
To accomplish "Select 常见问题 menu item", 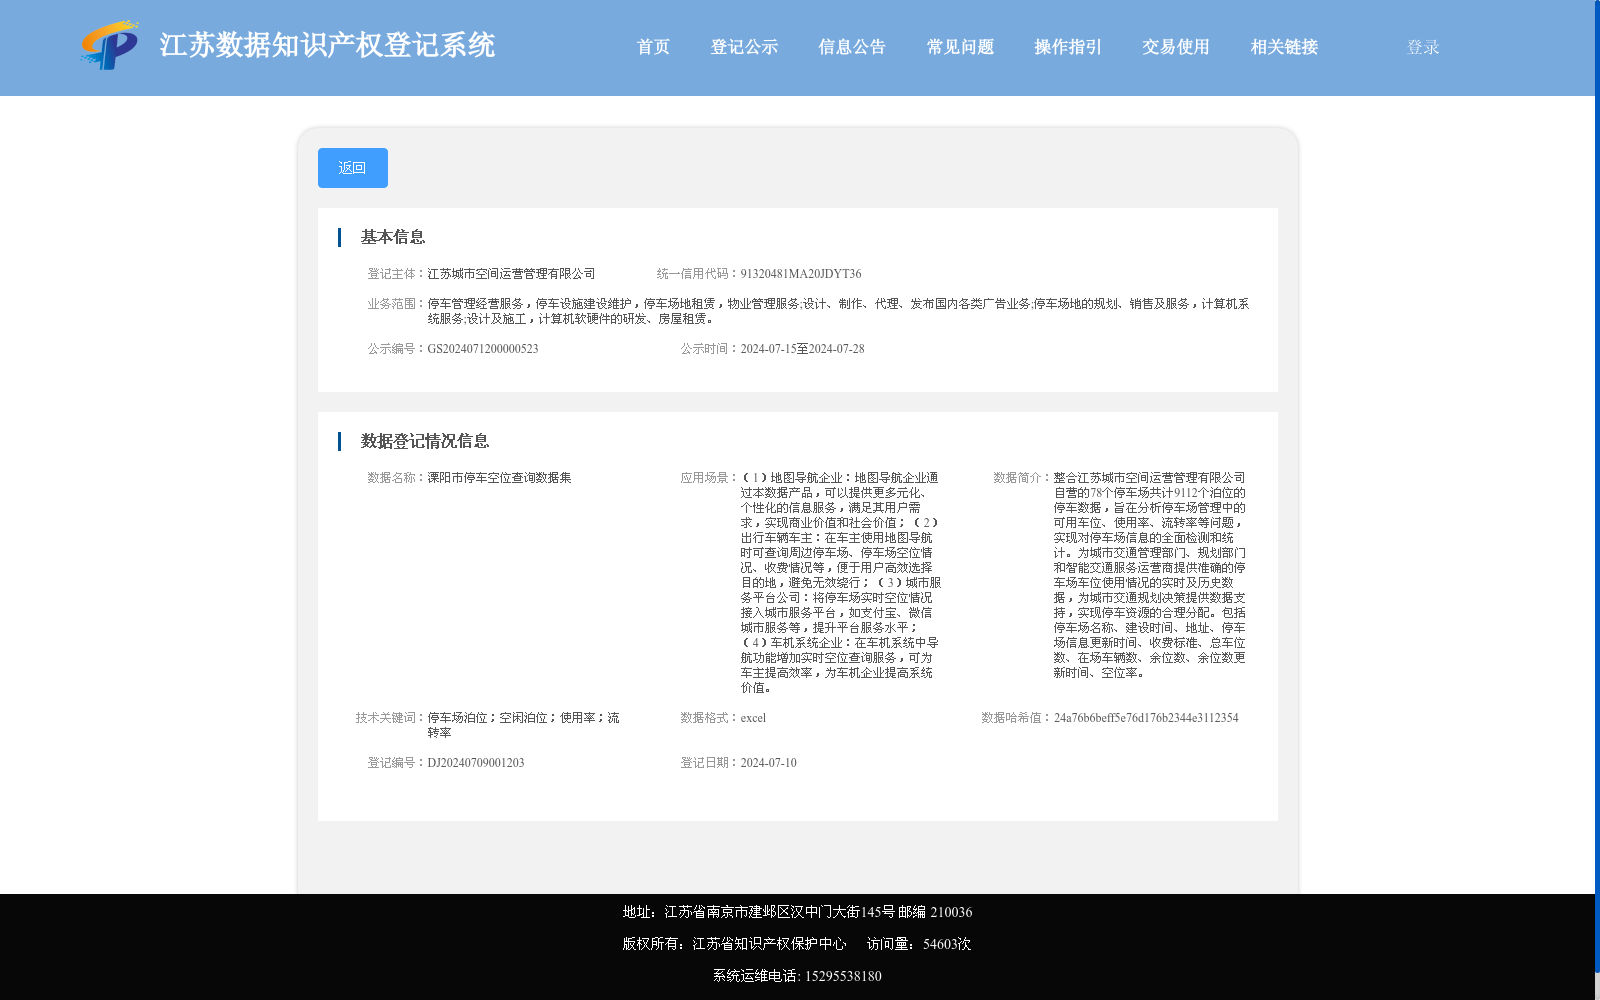I will click(960, 47).
